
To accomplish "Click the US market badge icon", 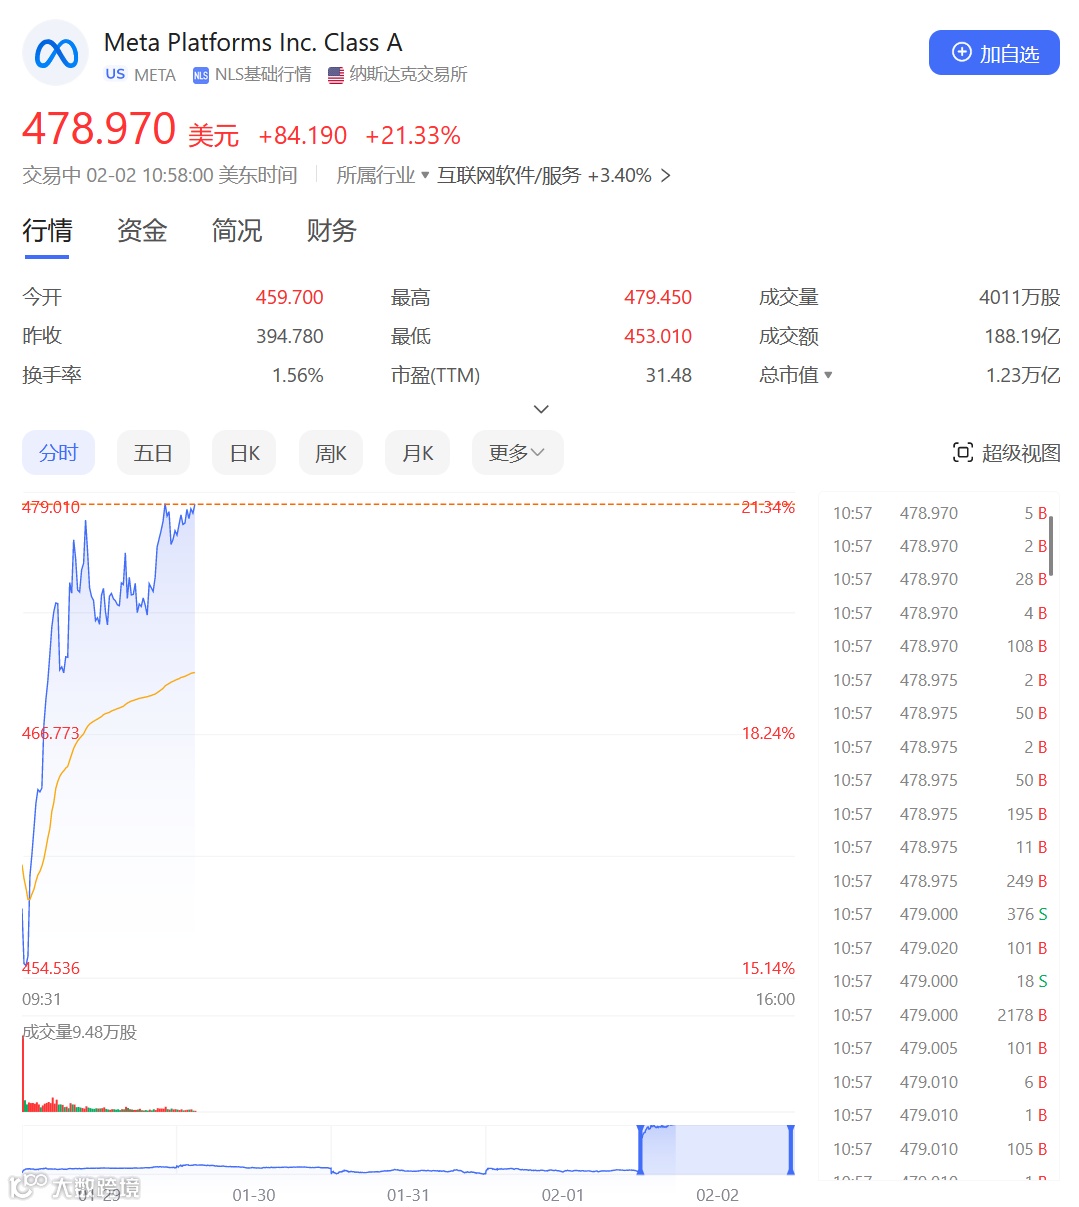I will pos(115,75).
